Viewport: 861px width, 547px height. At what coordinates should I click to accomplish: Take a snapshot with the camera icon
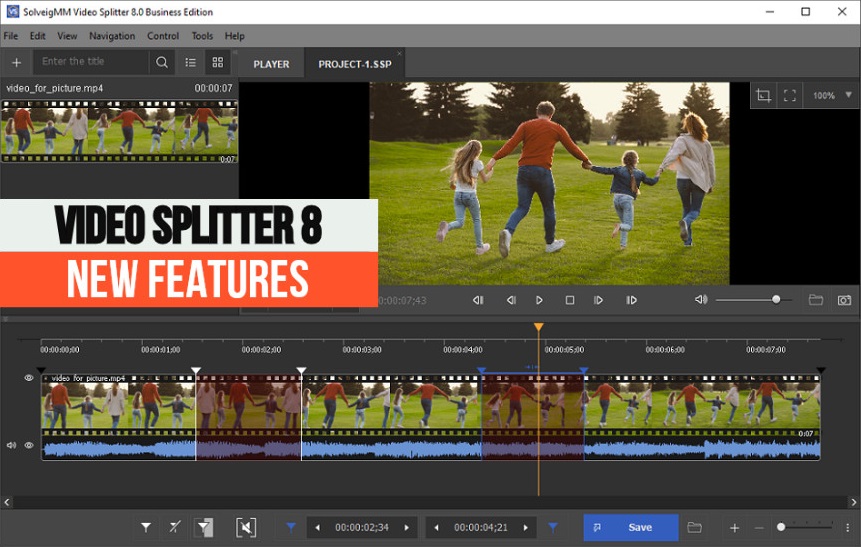844,300
